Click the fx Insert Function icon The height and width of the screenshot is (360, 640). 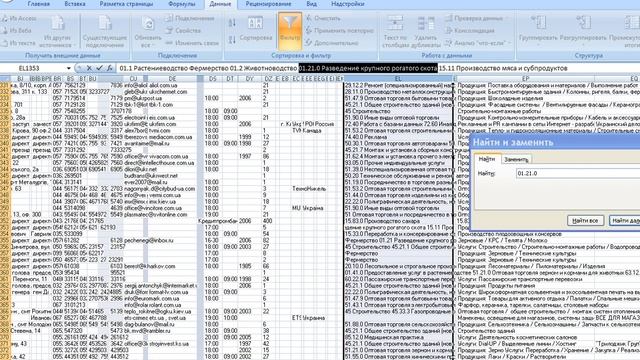coord(109,68)
